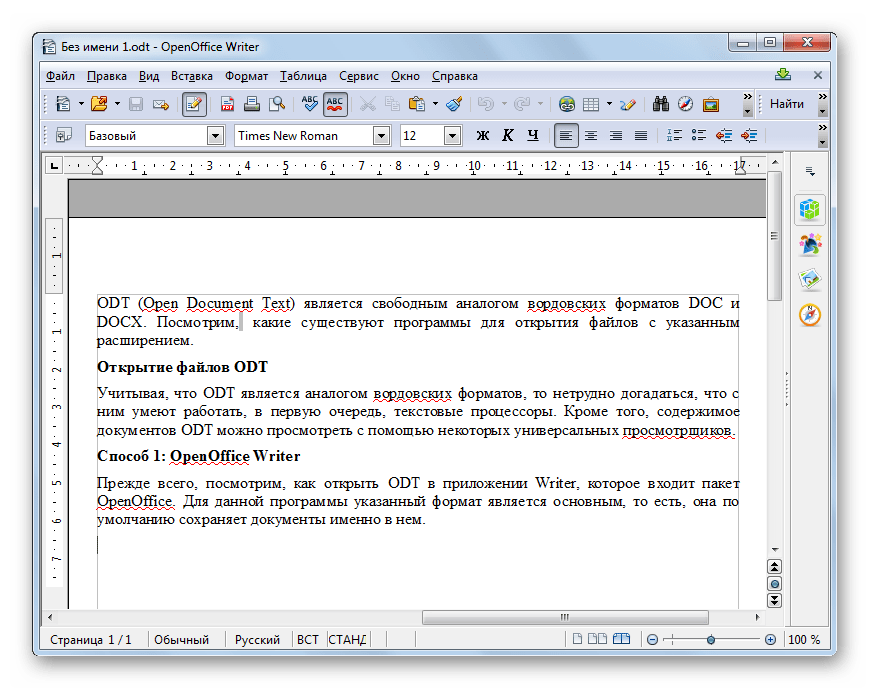Open Page Preview magnifier icon
Screen dimensions: 870x689
pyautogui.click(x=277, y=104)
